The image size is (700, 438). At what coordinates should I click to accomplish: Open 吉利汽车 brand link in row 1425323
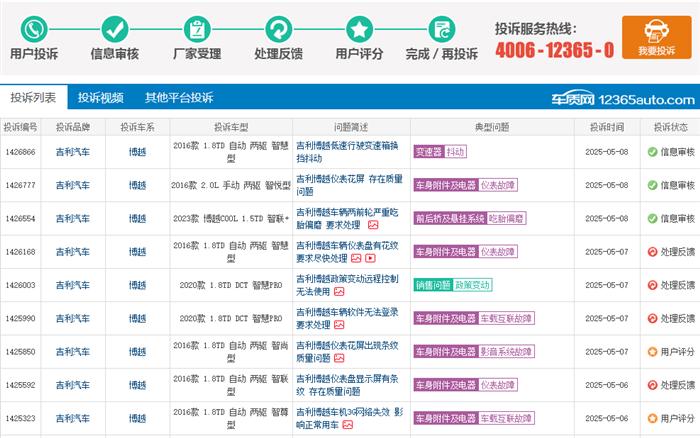point(73,418)
